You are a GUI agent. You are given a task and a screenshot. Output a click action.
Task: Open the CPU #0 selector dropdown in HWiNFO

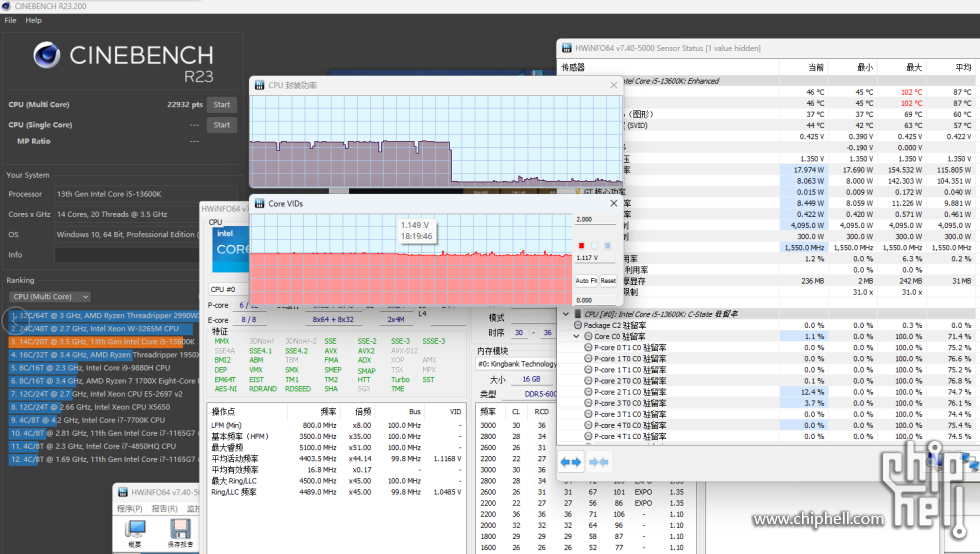[x=228, y=289]
